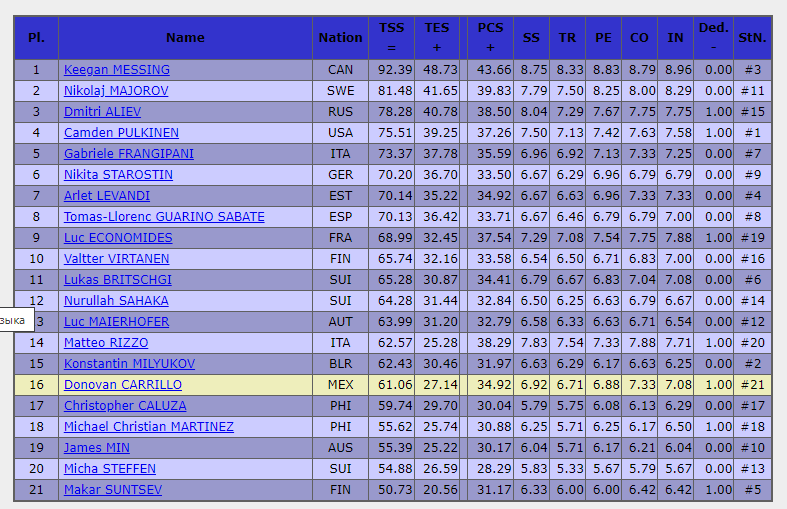The width and height of the screenshot is (787, 509).
Task: Click the Nation column header
Action: coord(340,37)
